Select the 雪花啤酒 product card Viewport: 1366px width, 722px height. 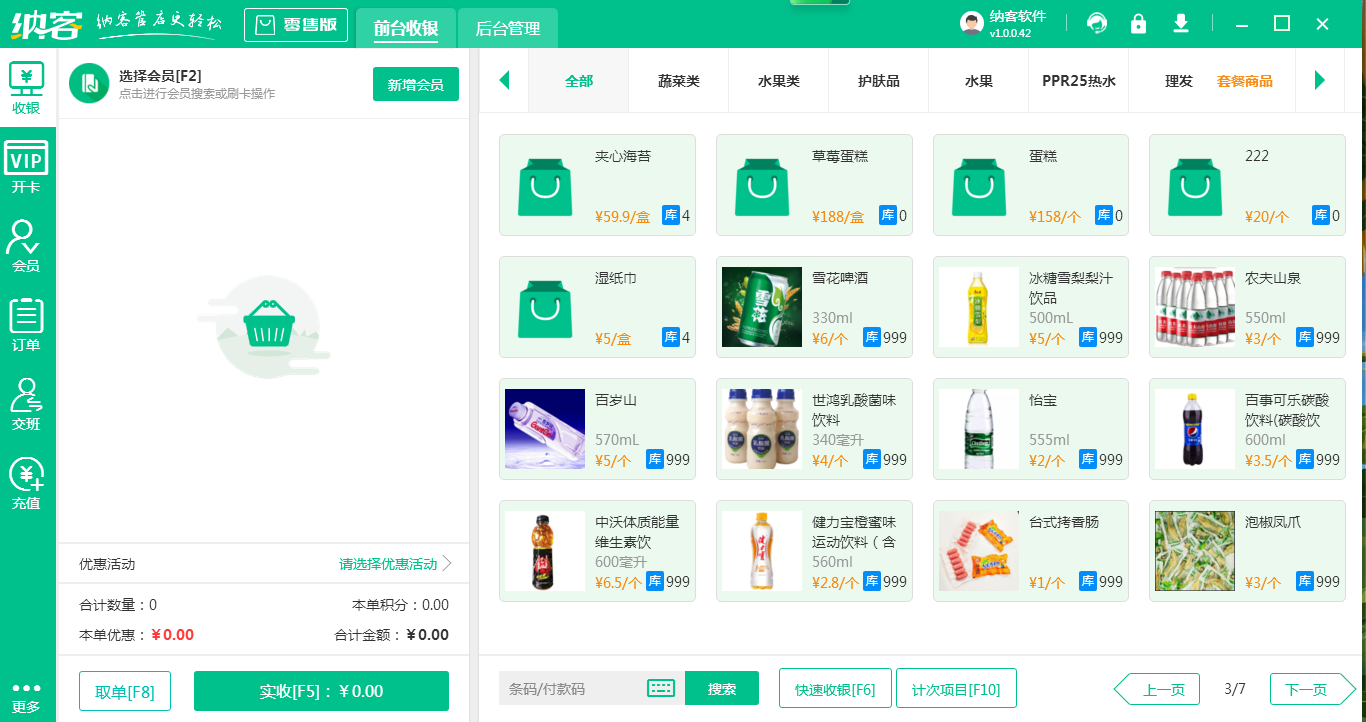point(814,307)
